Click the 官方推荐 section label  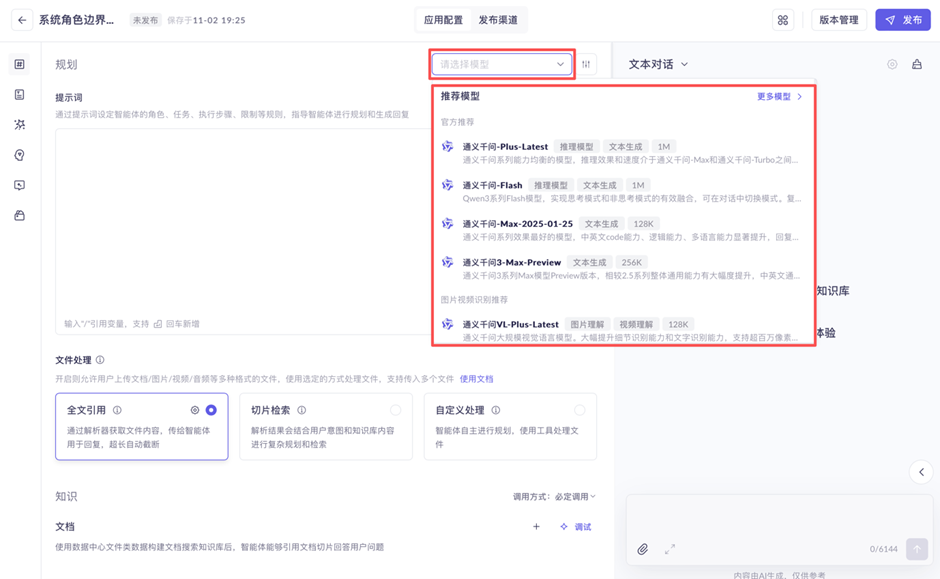coord(457,122)
